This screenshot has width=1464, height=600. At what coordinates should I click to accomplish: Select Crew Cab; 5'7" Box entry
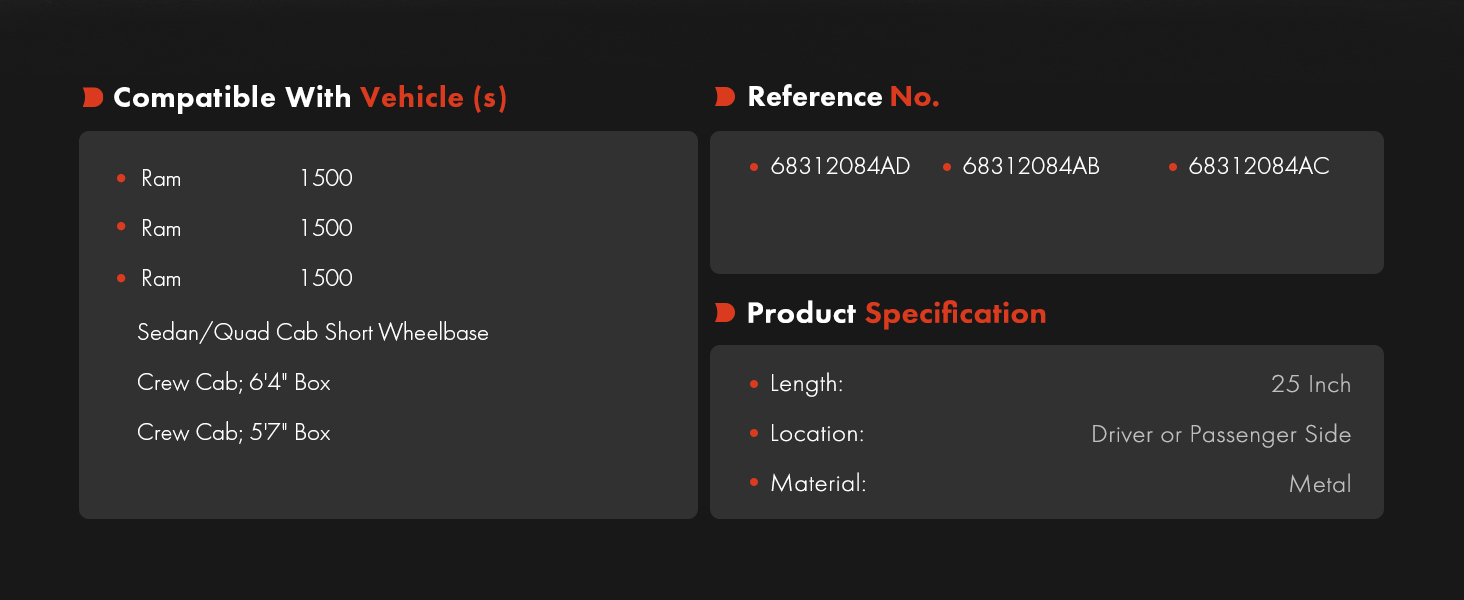pyautogui.click(x=234, y=432)
